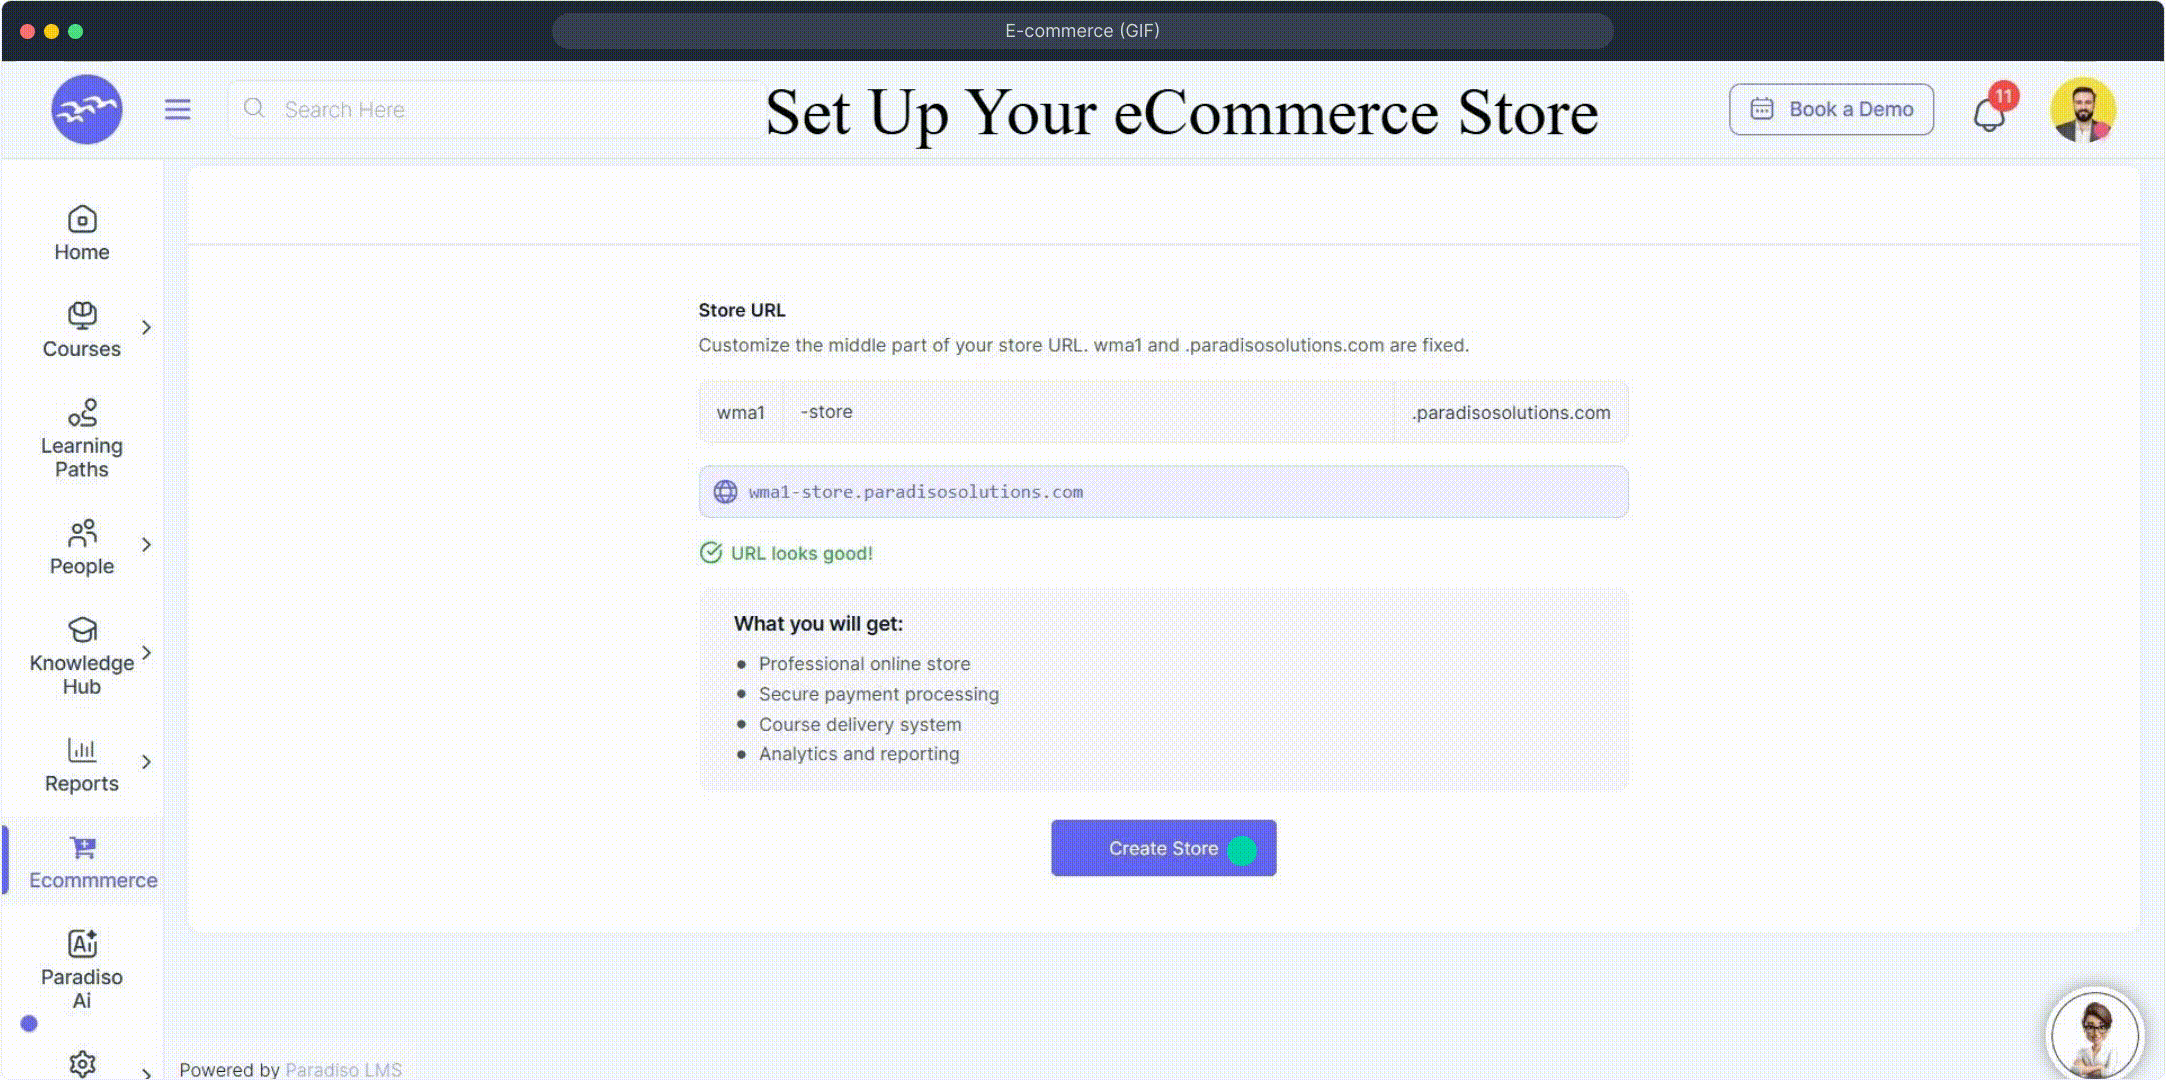
Task: Click the hamburger menu icon
Action: coord(178,109)
